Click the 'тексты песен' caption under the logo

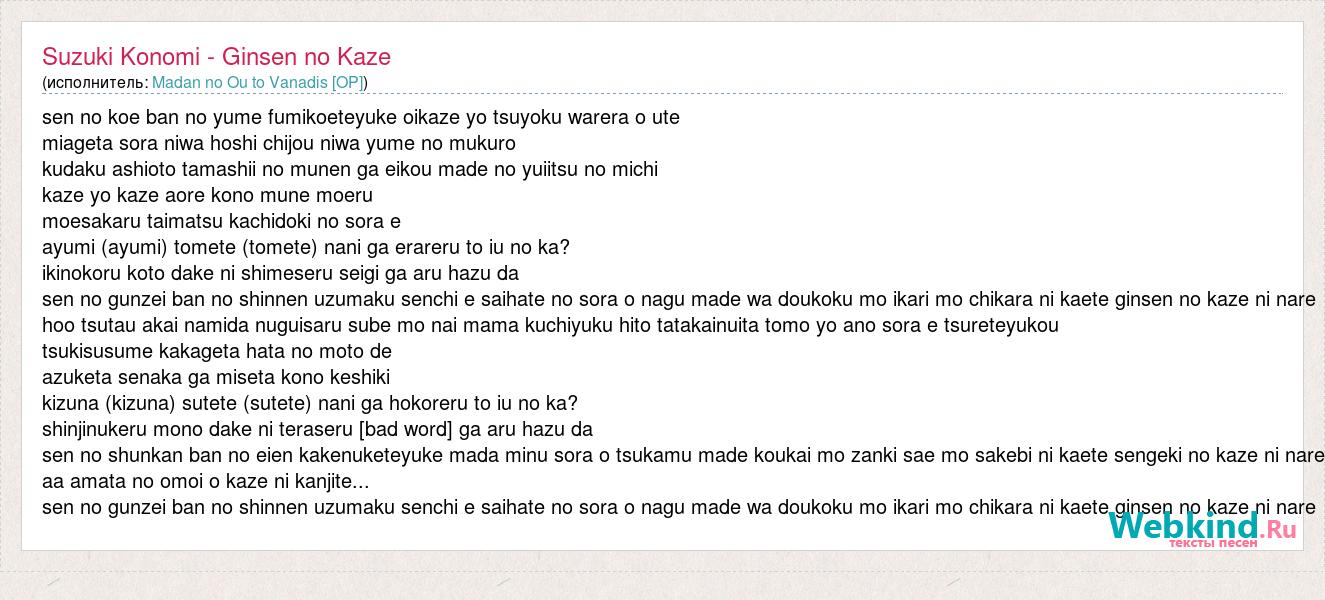point(1213,543)
